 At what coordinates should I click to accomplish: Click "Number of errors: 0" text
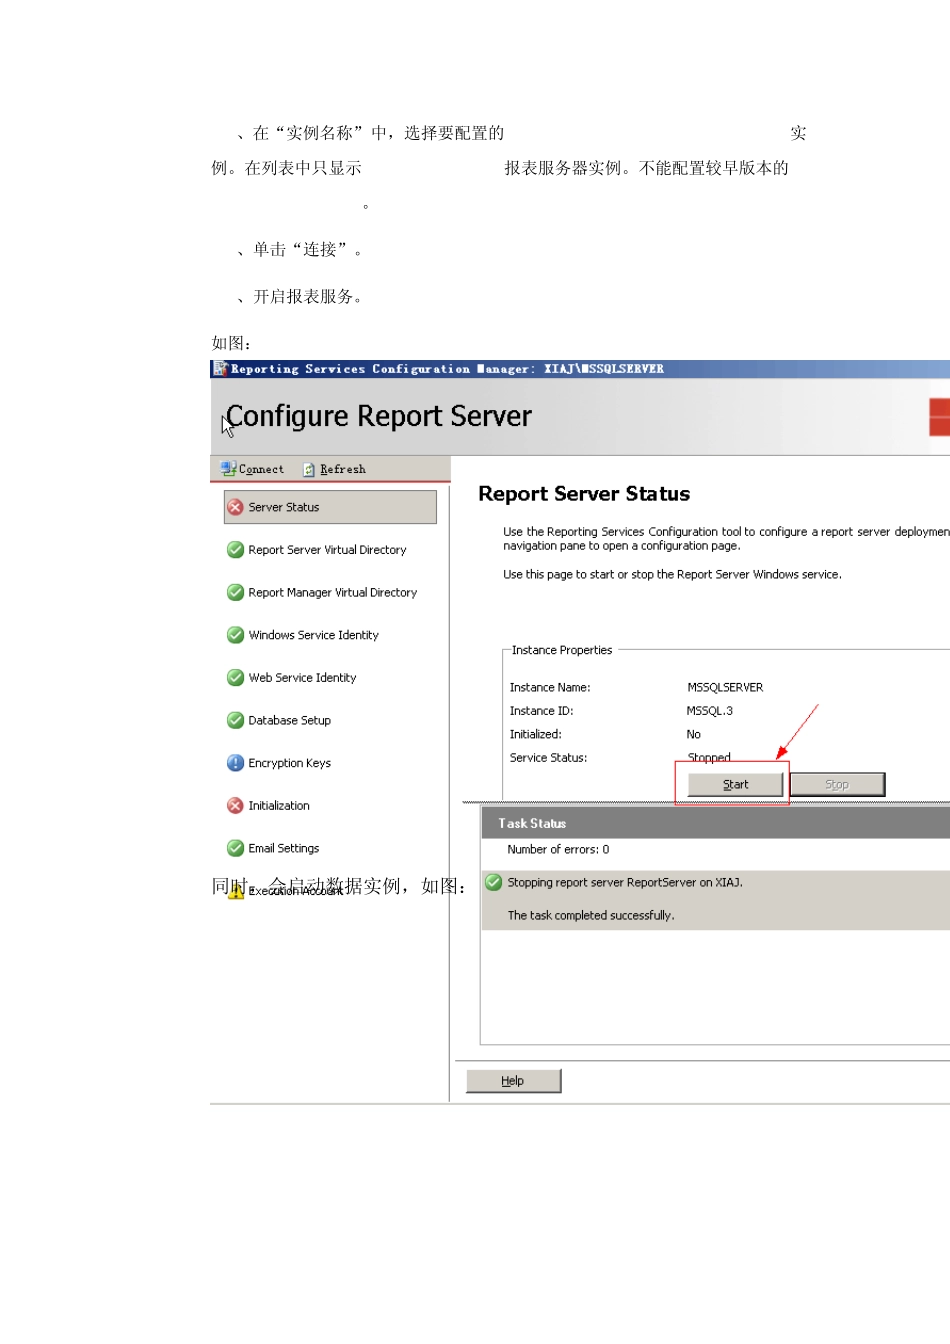point(558,850)
